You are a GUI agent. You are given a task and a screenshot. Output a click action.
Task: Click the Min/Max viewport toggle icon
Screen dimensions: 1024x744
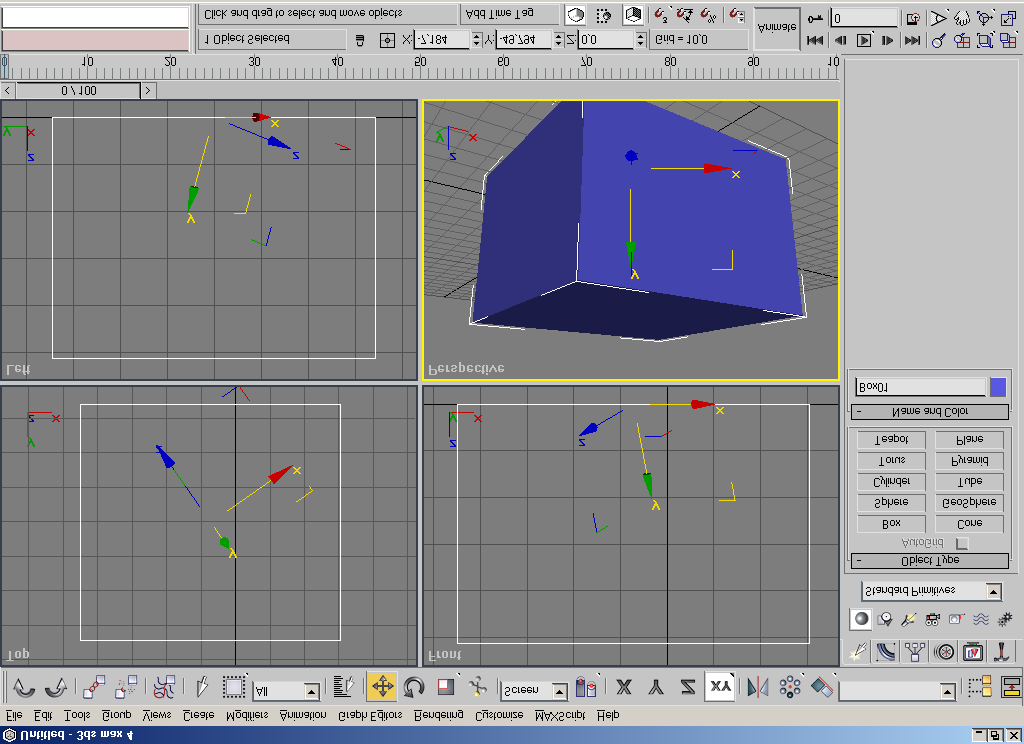(x=1008, y=18)
